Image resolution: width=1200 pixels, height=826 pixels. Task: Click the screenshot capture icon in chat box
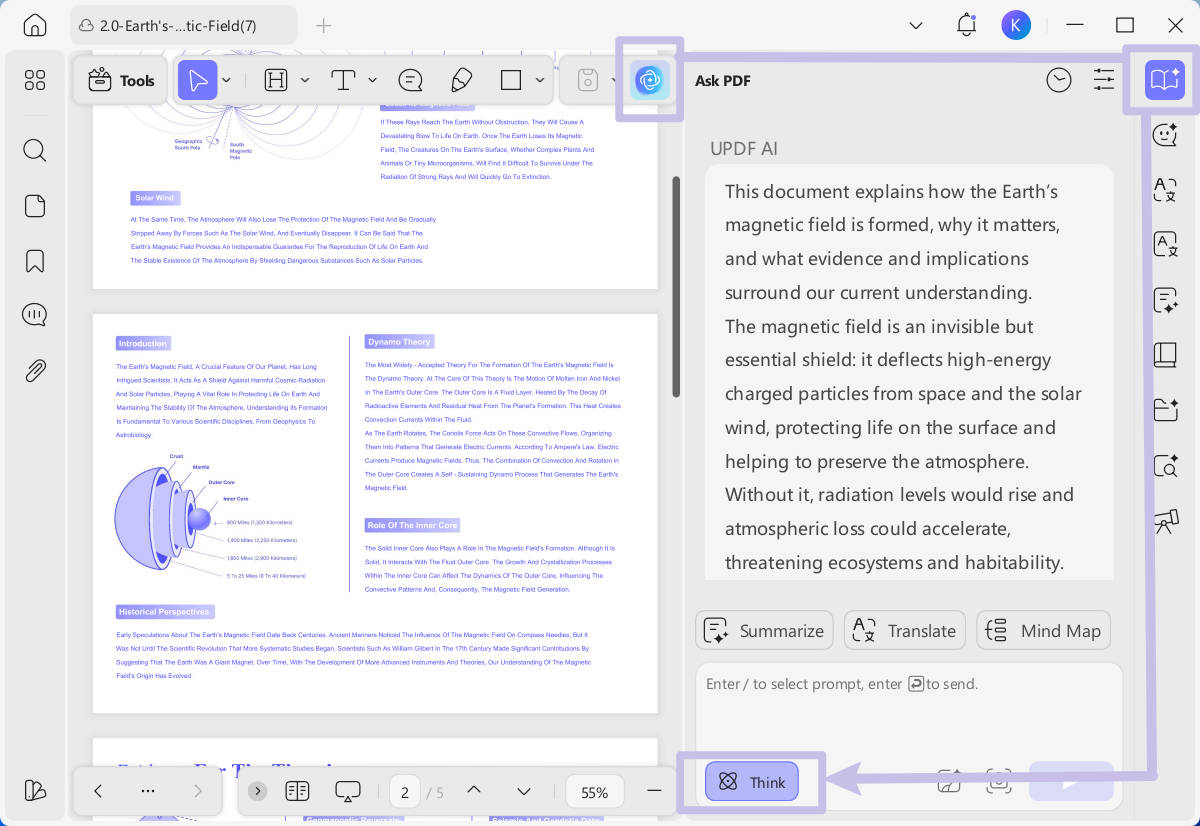(x=998, y=782)
